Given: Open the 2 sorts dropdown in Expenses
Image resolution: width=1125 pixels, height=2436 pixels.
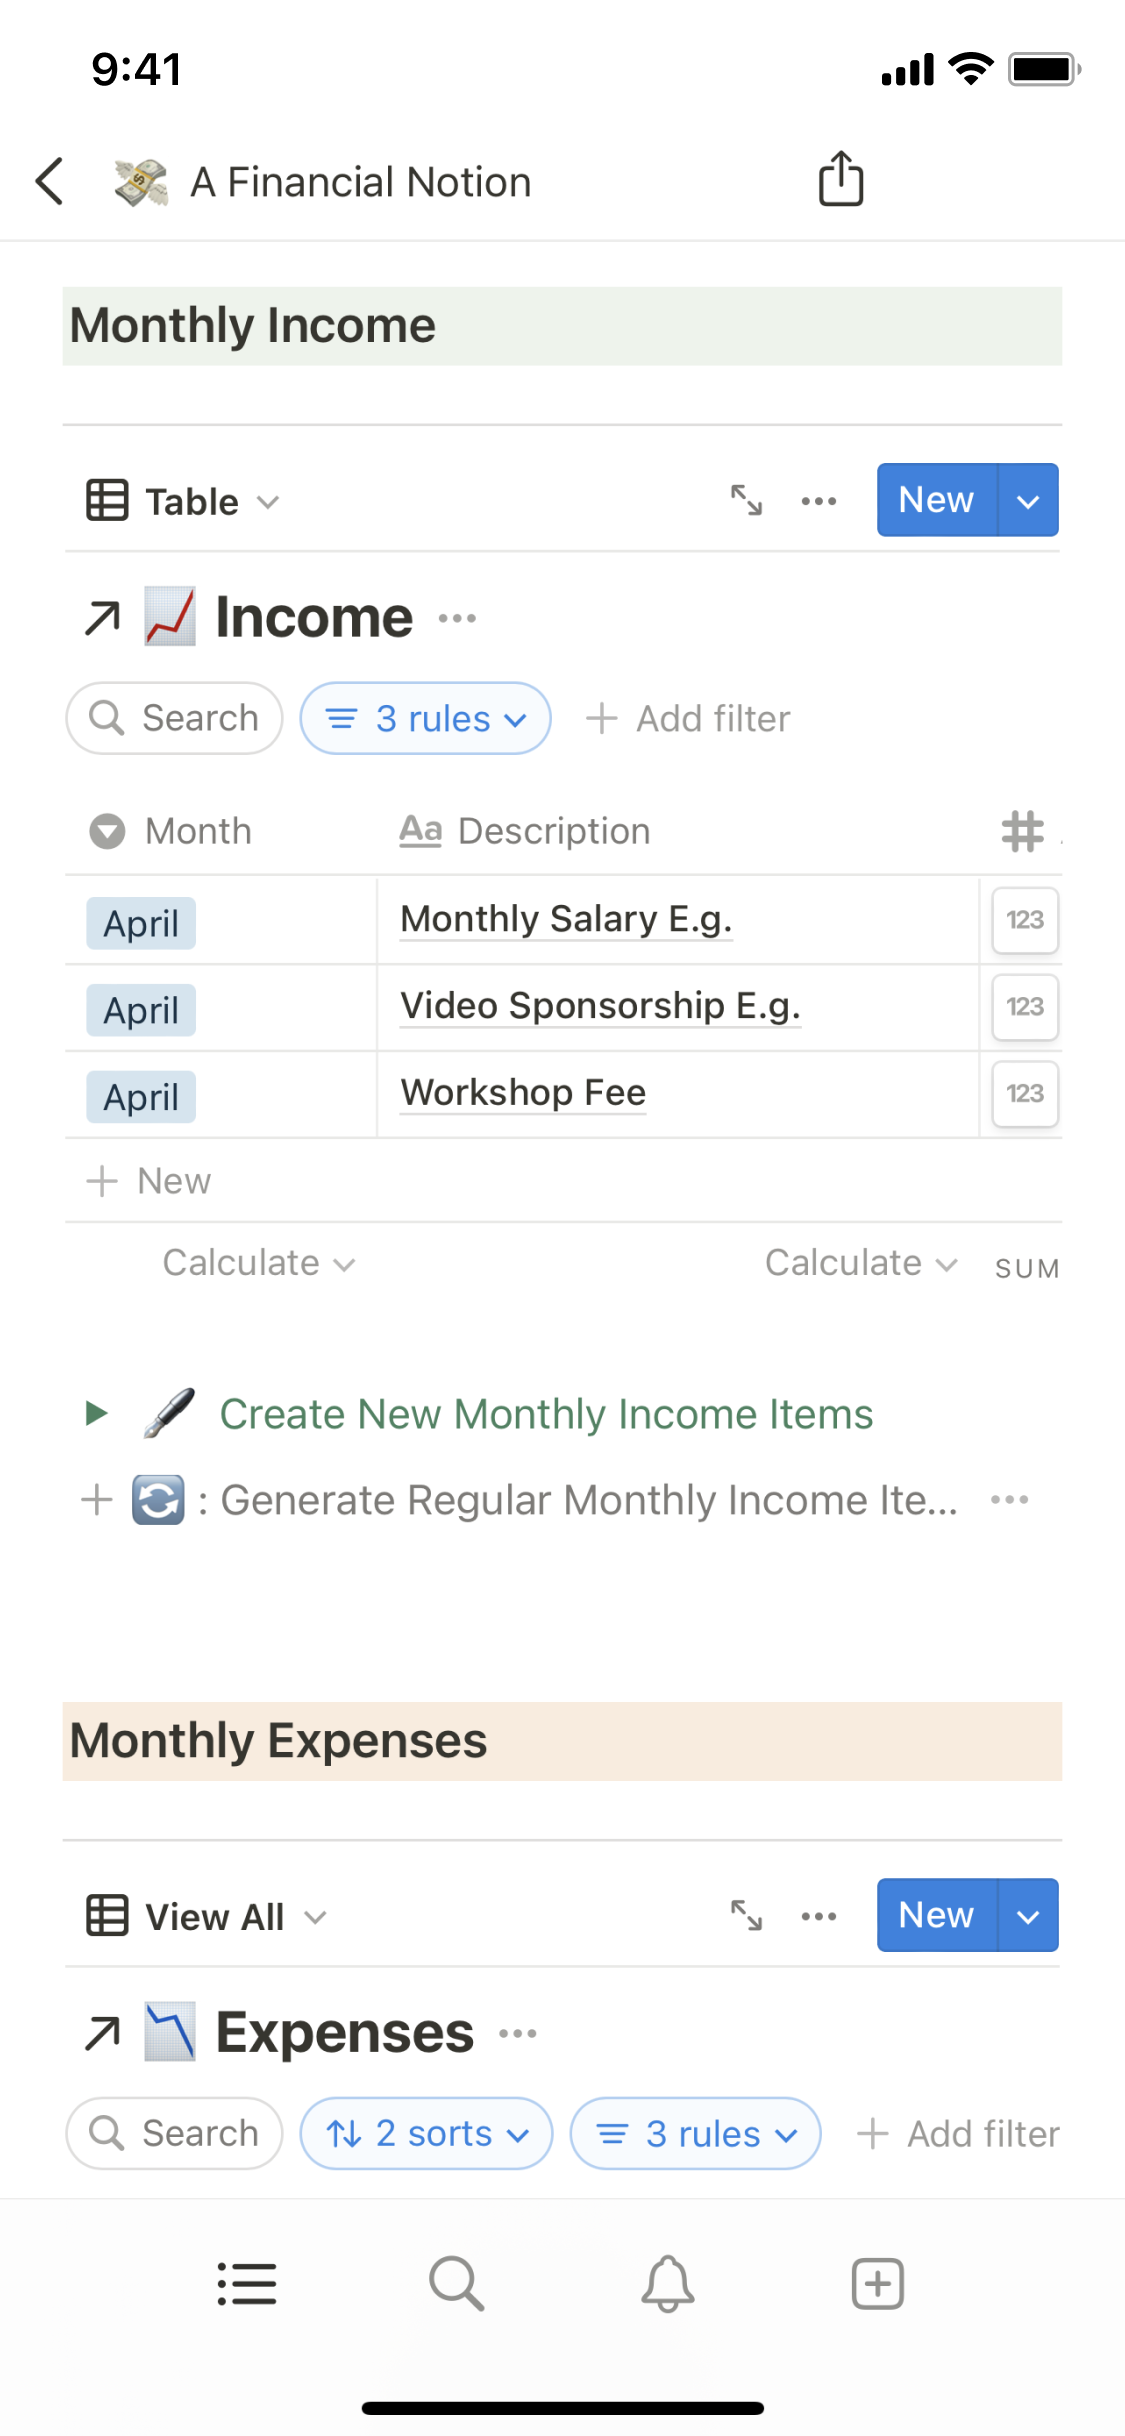Looking at the screenshot, I should click(426, 2133).
